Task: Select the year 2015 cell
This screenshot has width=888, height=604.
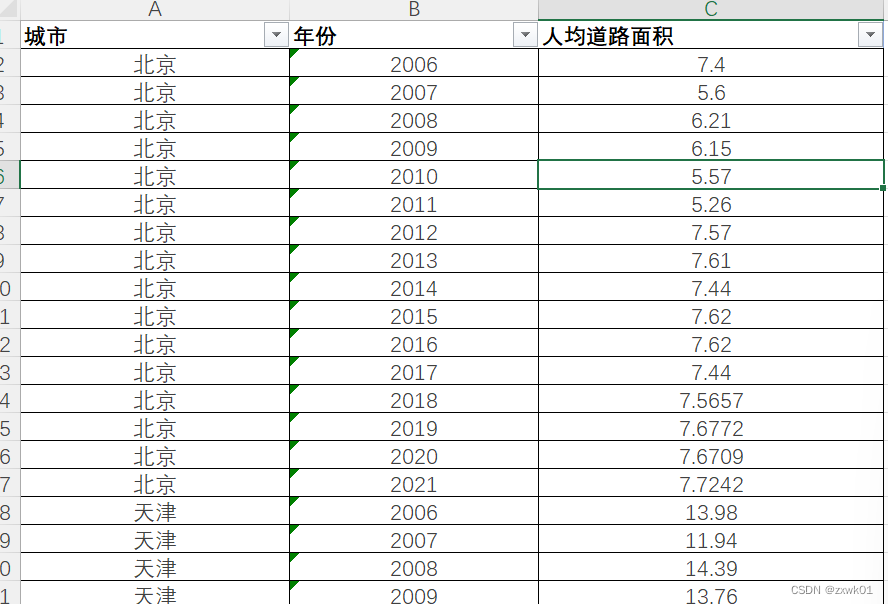Action: 414,315
